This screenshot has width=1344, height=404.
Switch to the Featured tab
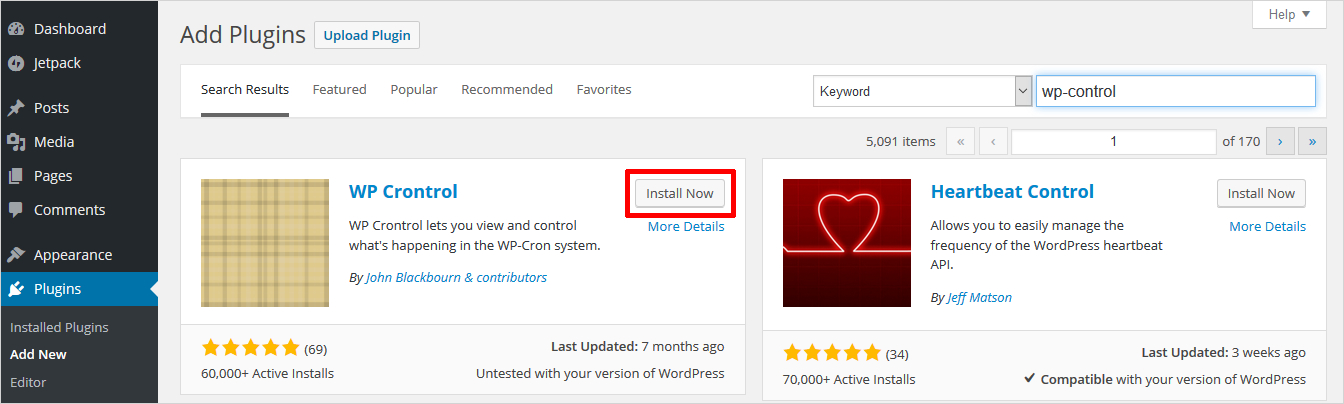pos(339,89)
